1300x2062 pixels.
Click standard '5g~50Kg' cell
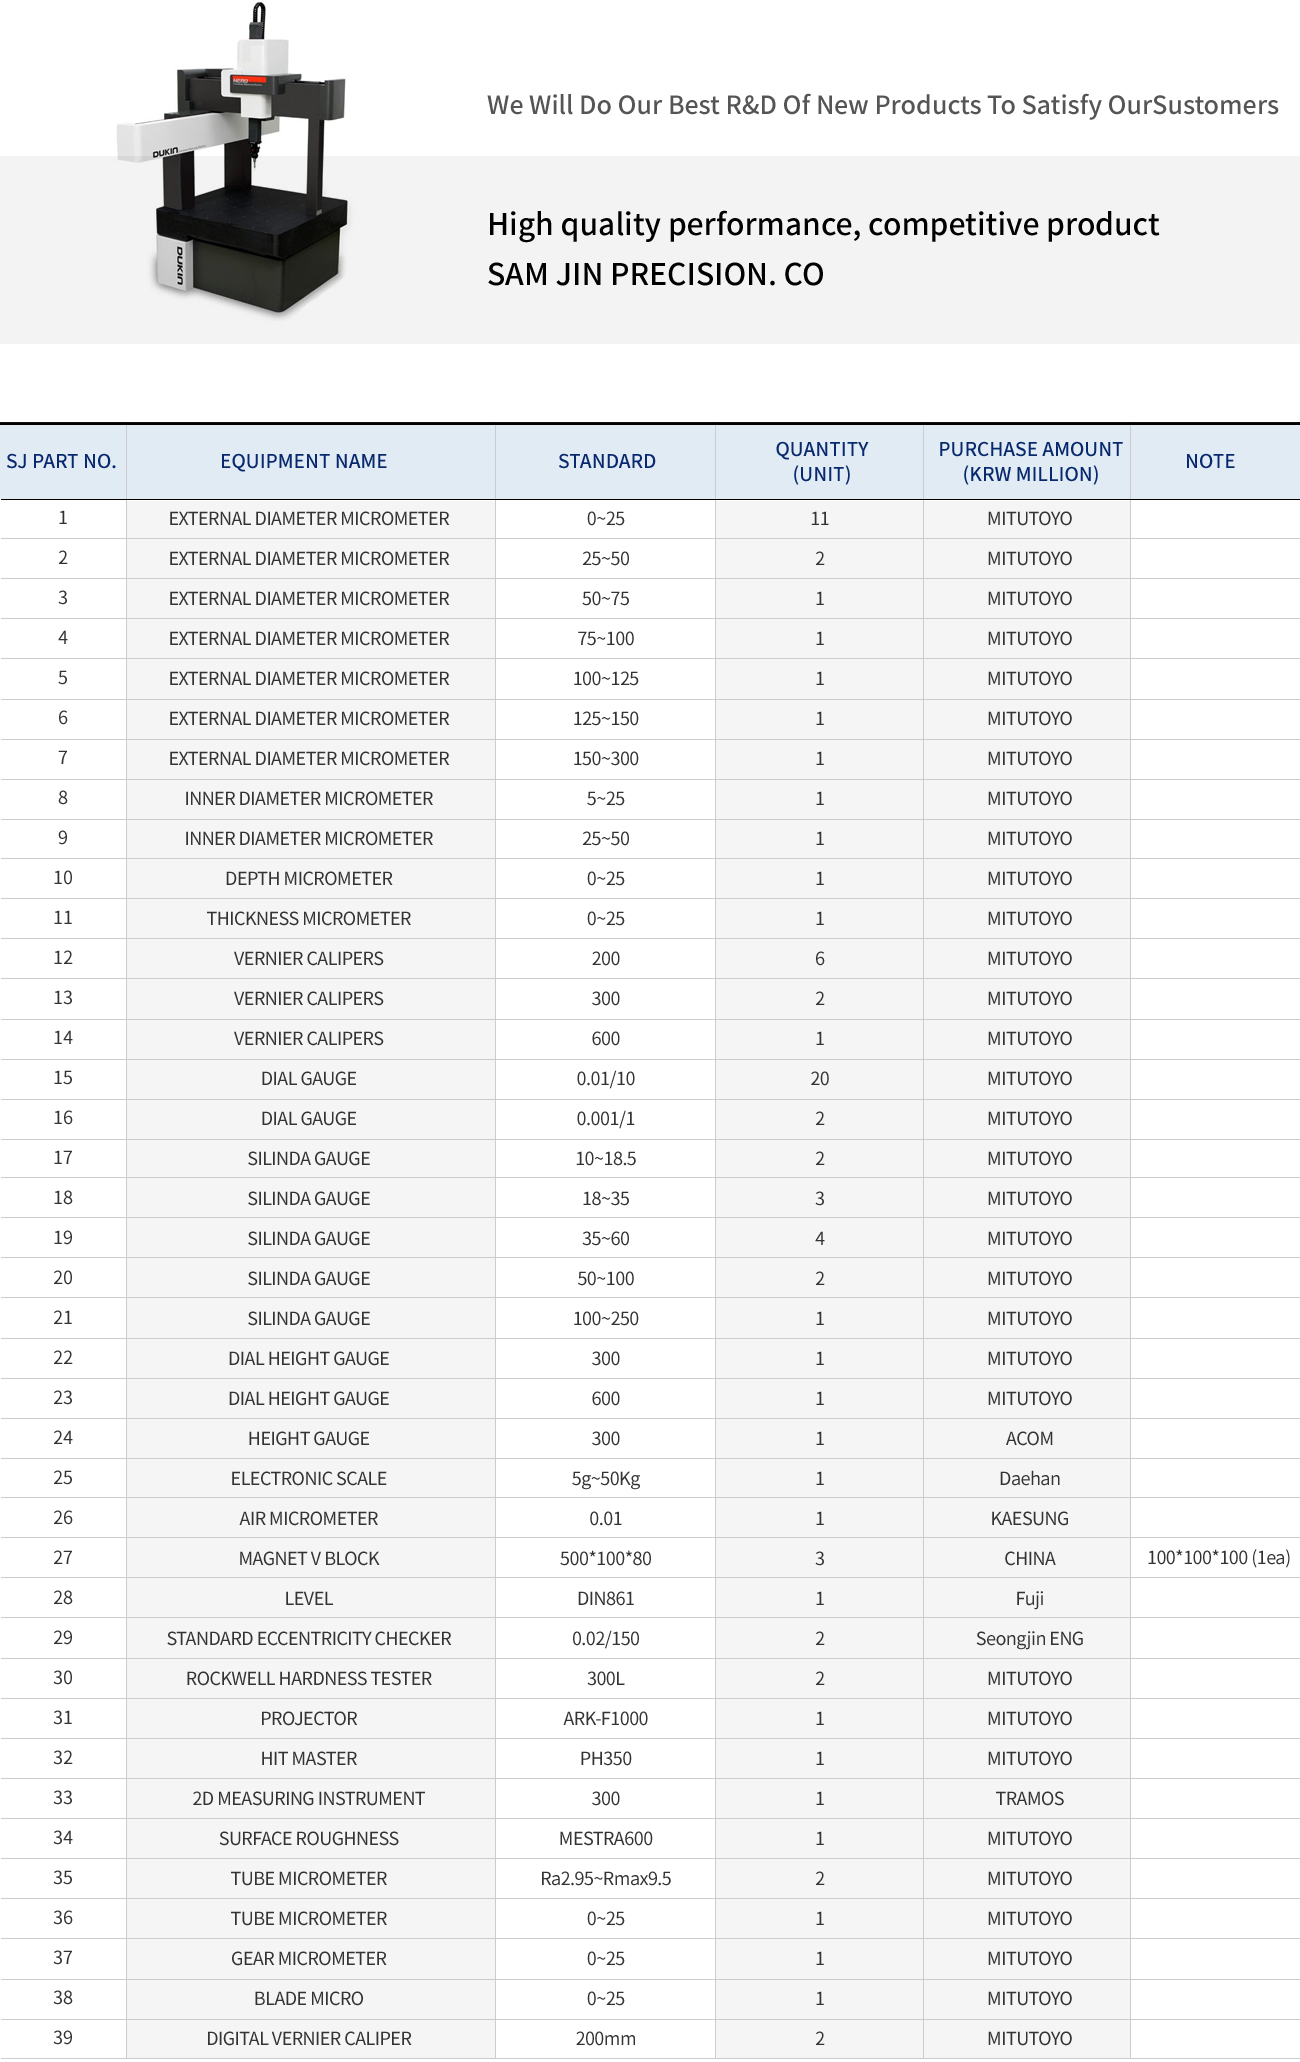606,1478
